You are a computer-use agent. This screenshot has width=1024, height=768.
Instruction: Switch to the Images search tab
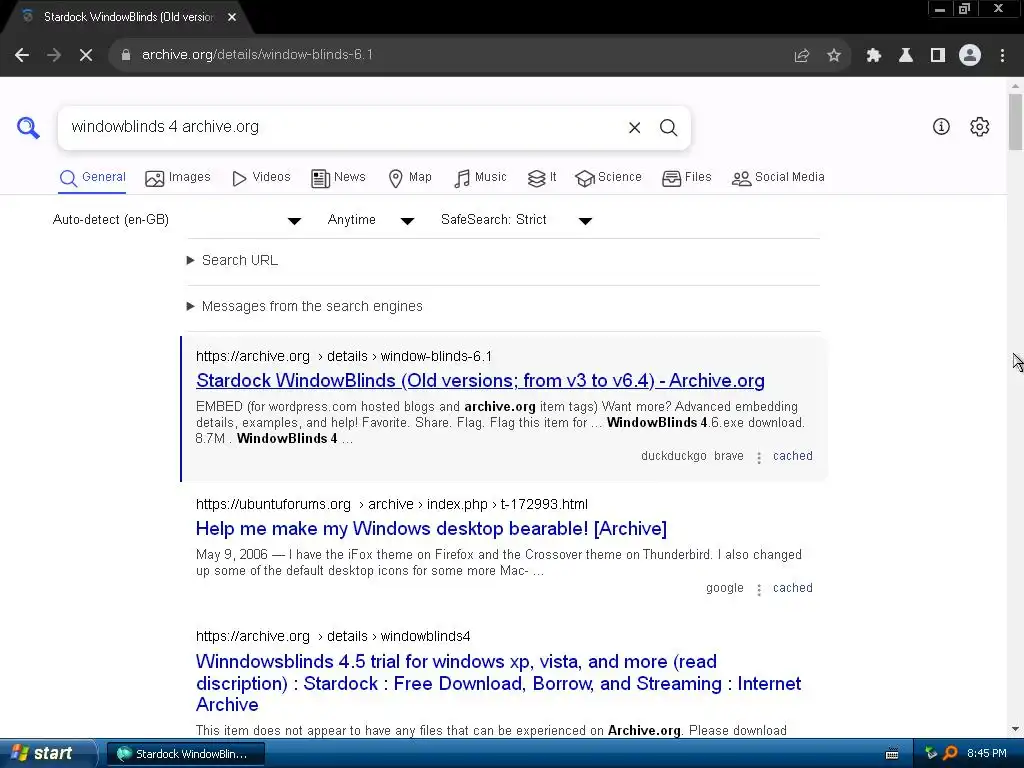pos(178,178)
